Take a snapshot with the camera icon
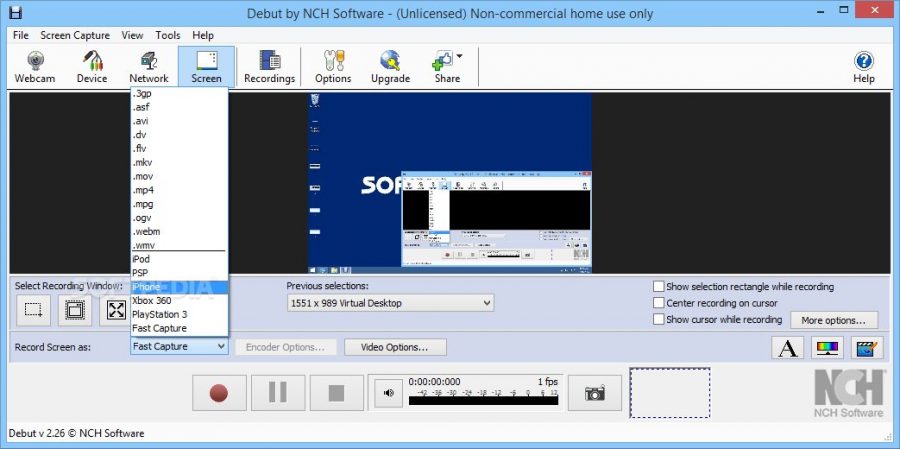The height and width of the screenshot is (449, 900). point(595,393)
